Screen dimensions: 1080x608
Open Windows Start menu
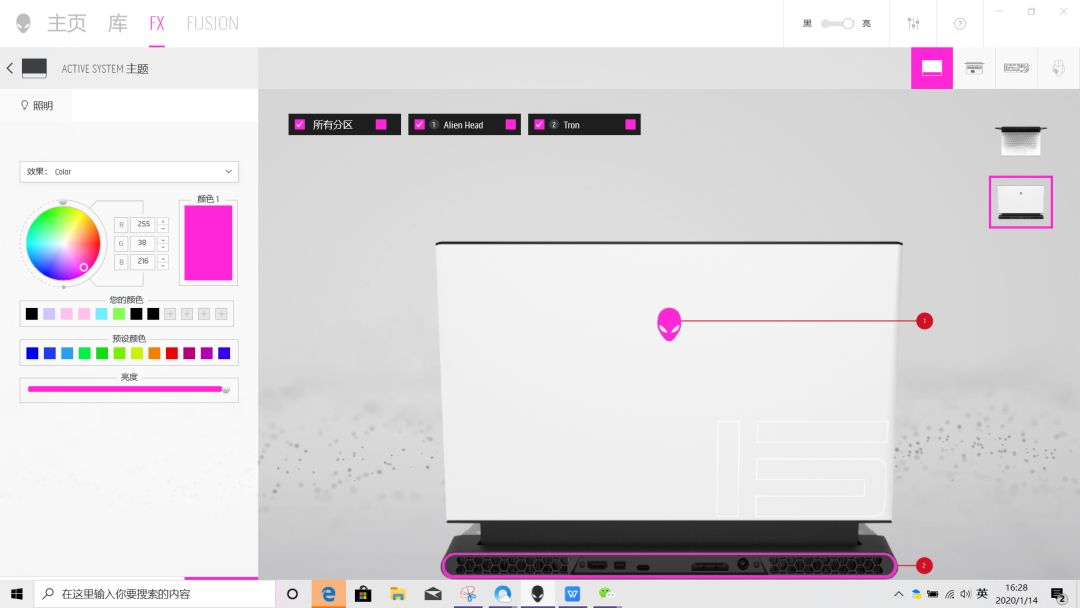[x=17, y=594]
